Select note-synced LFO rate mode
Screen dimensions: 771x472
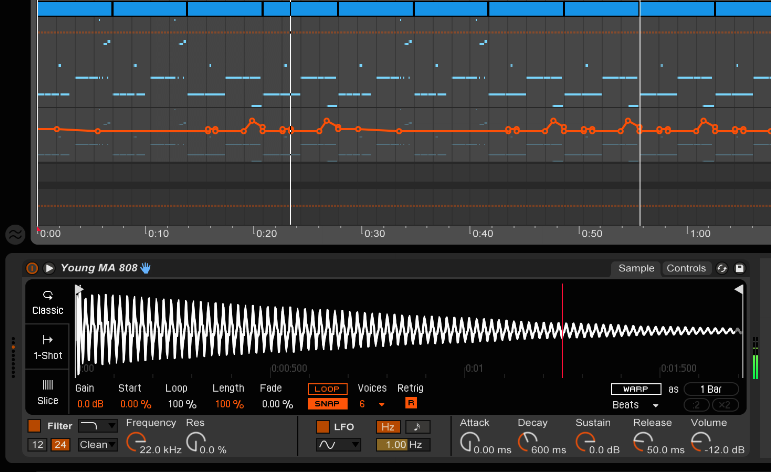(417, 427)
